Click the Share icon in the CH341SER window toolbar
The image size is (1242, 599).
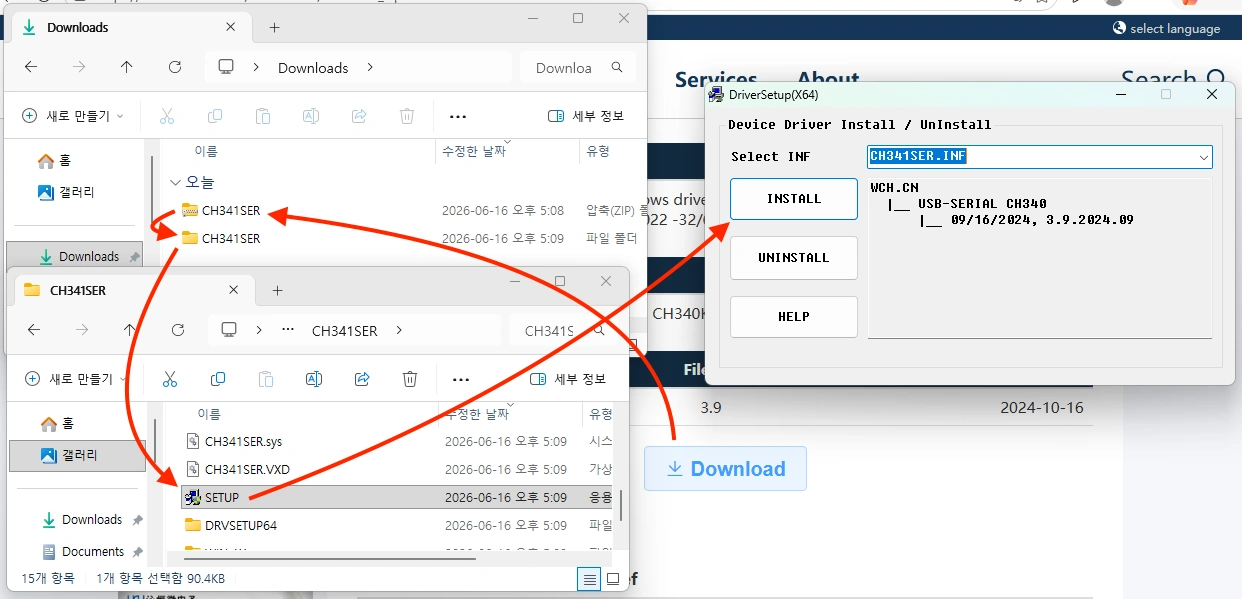[362, 379]
